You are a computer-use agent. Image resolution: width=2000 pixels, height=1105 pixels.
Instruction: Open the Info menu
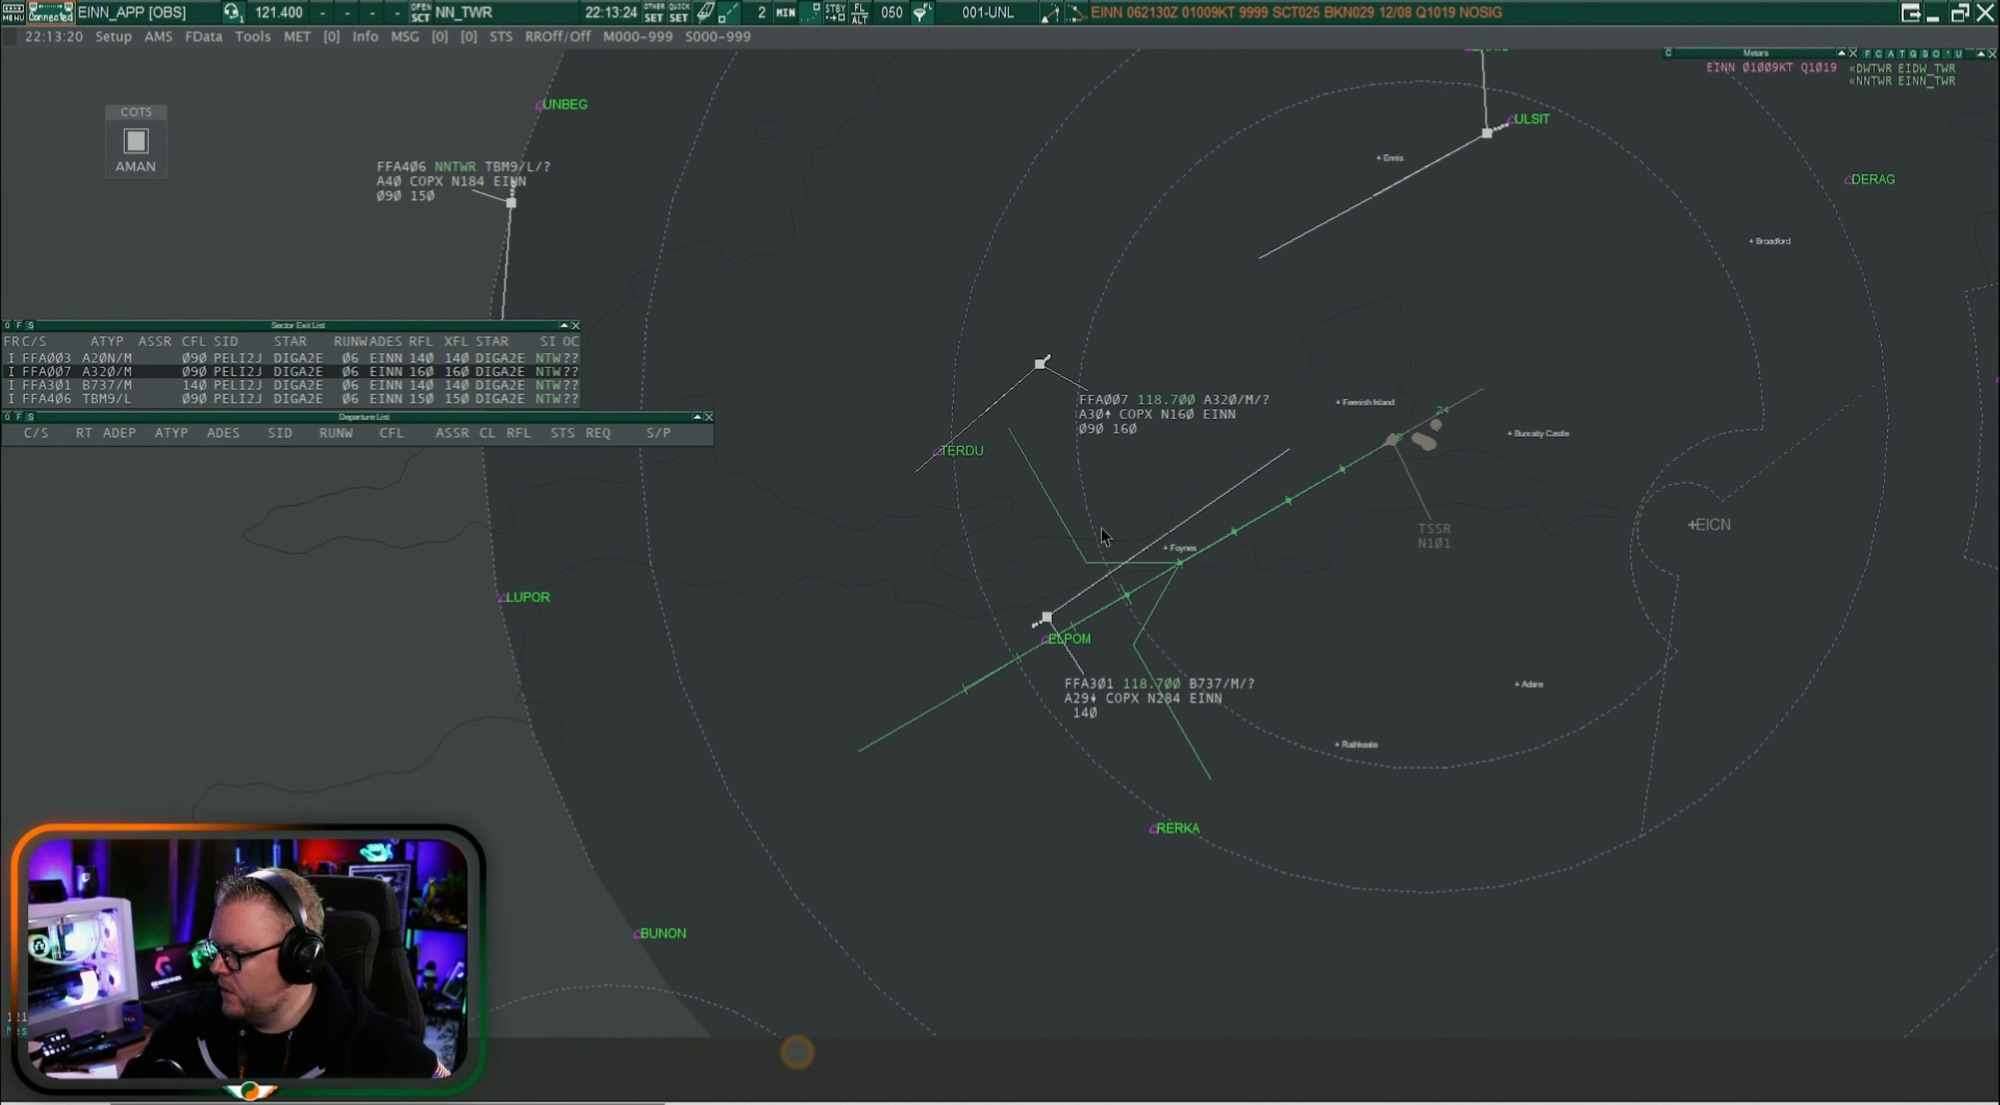(x=365, y=36)
